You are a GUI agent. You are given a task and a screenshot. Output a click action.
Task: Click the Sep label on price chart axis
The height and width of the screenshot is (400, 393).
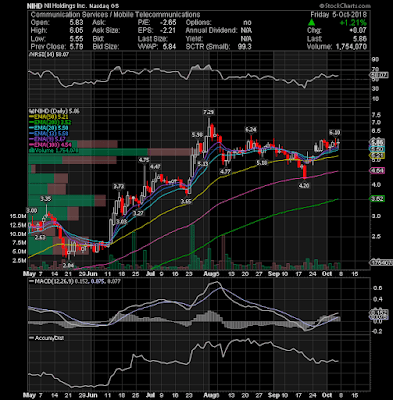tap(274, 274)
